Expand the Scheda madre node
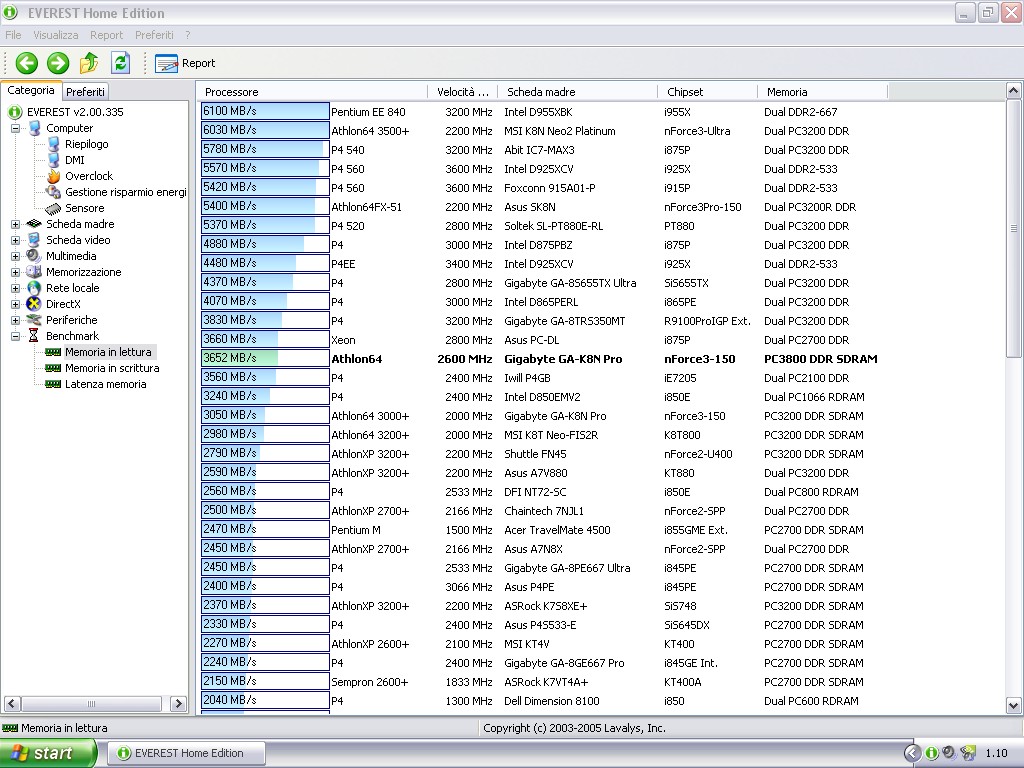The image size is (1024, 768). pos(15,224)
